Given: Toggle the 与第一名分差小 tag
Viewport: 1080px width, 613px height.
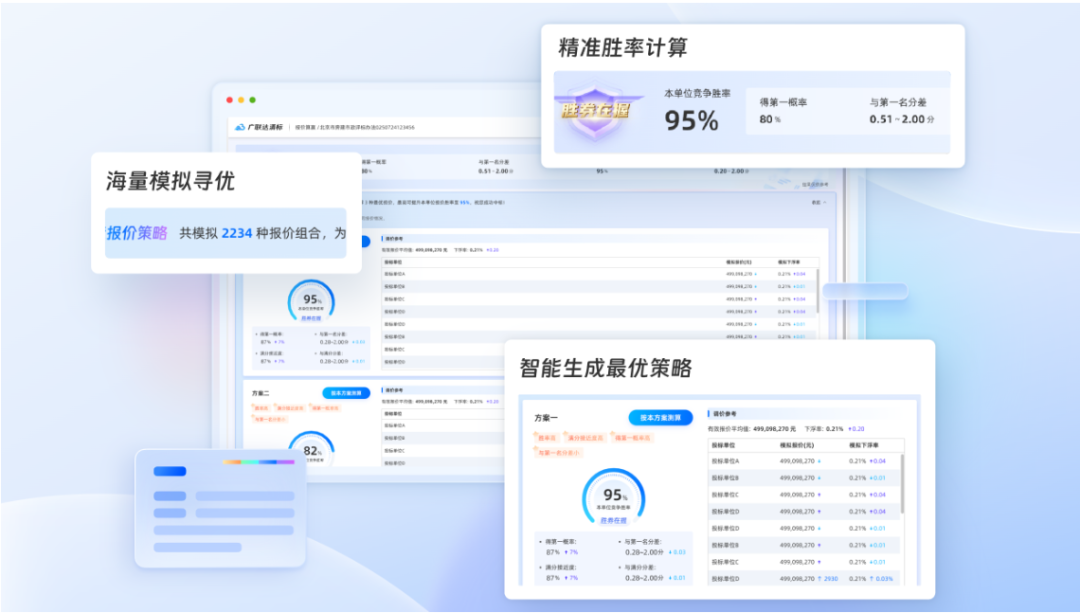Looking at the screenshot, I should pos(558,454).
